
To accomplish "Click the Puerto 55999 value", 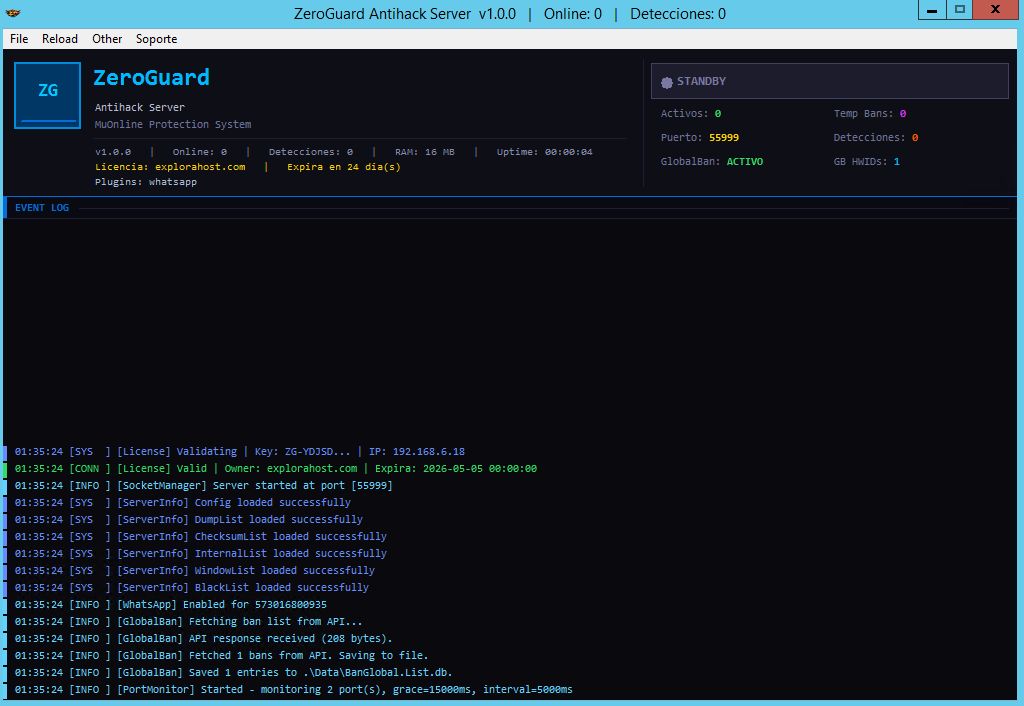I will pos(723,138).
